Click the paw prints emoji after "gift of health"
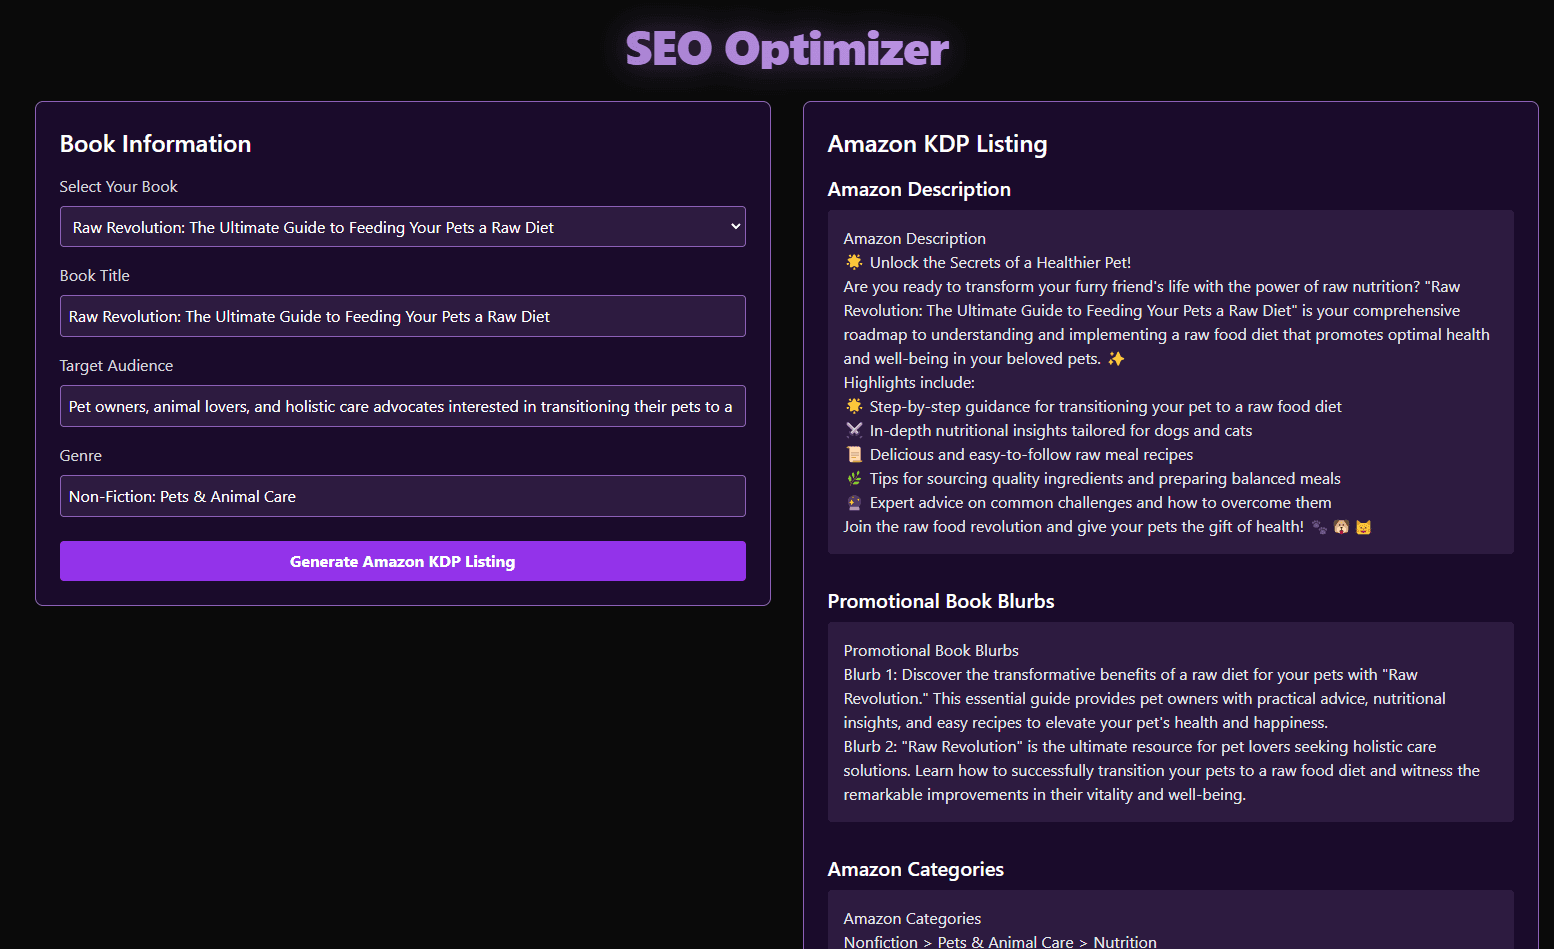Screen dimensions: 1554x949 1320,526
